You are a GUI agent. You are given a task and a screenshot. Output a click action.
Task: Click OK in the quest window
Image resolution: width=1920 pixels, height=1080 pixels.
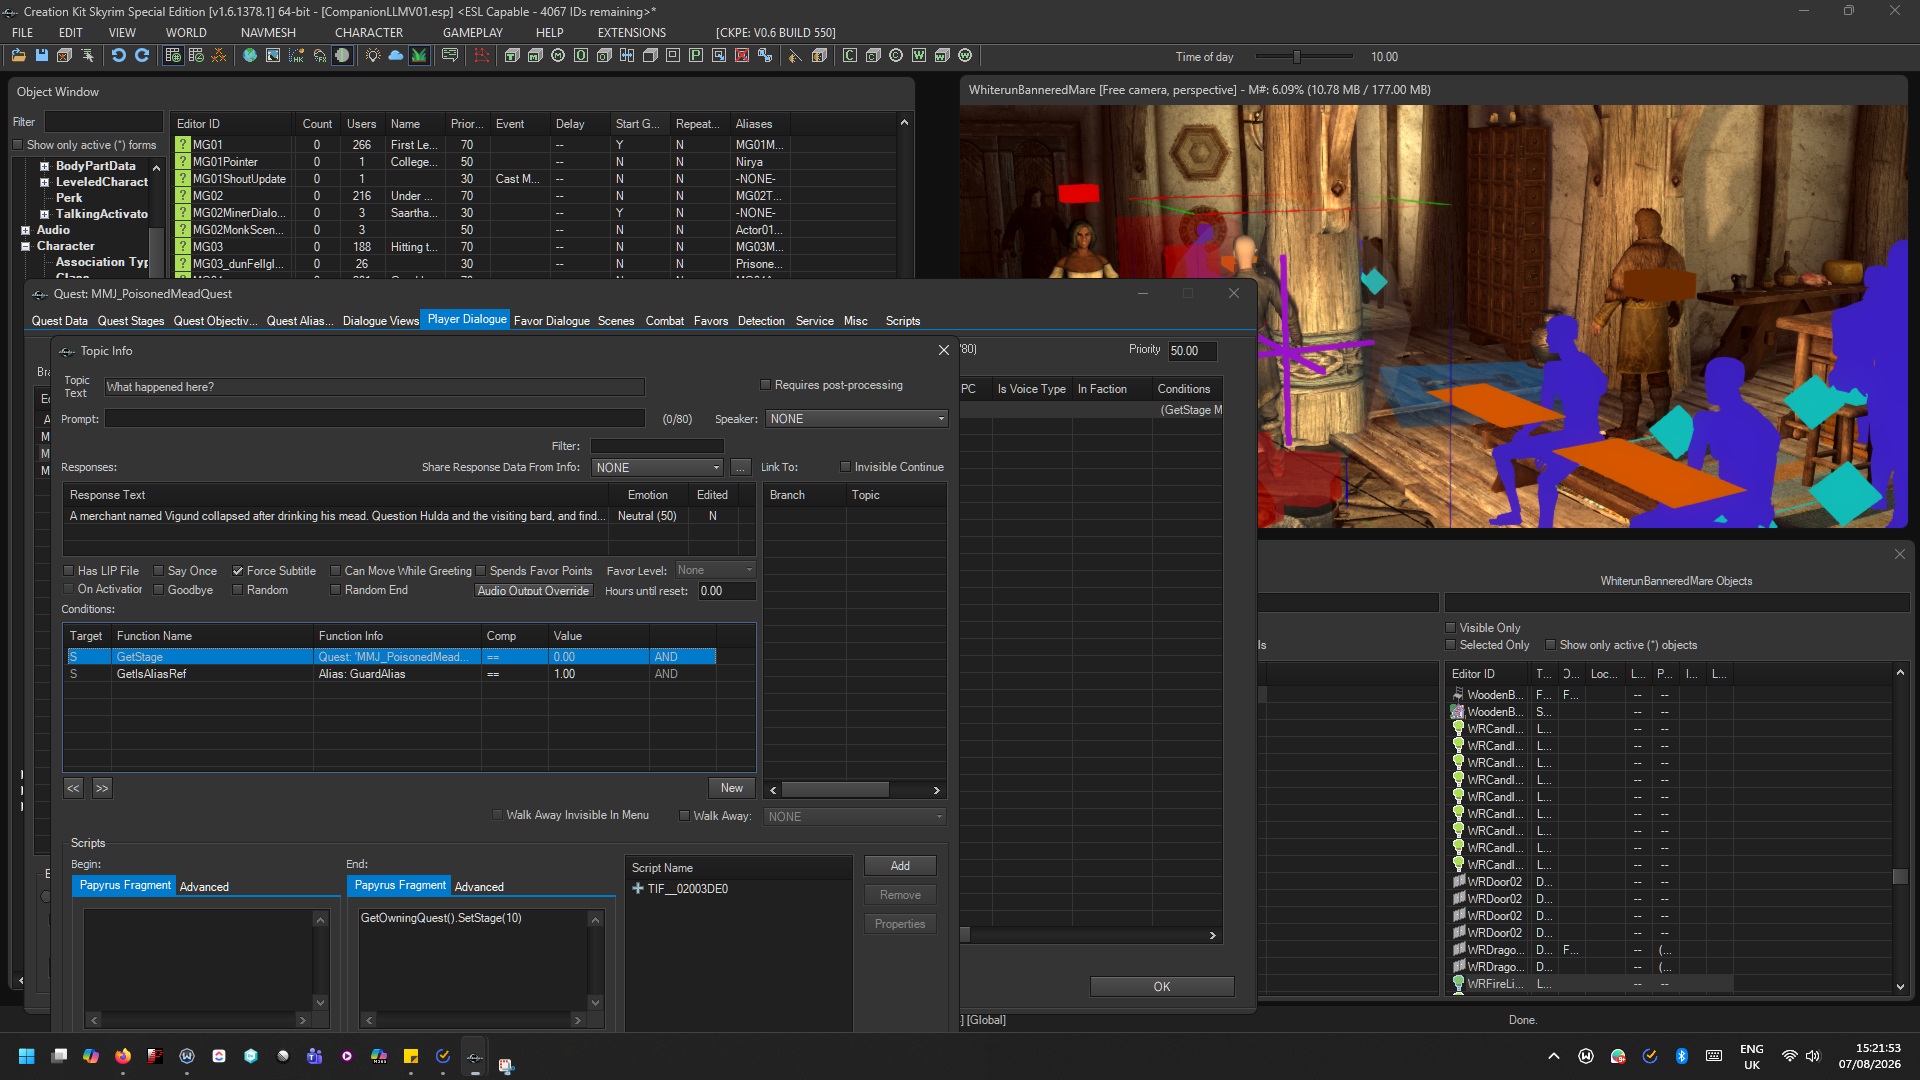[x=1161, y=987]
